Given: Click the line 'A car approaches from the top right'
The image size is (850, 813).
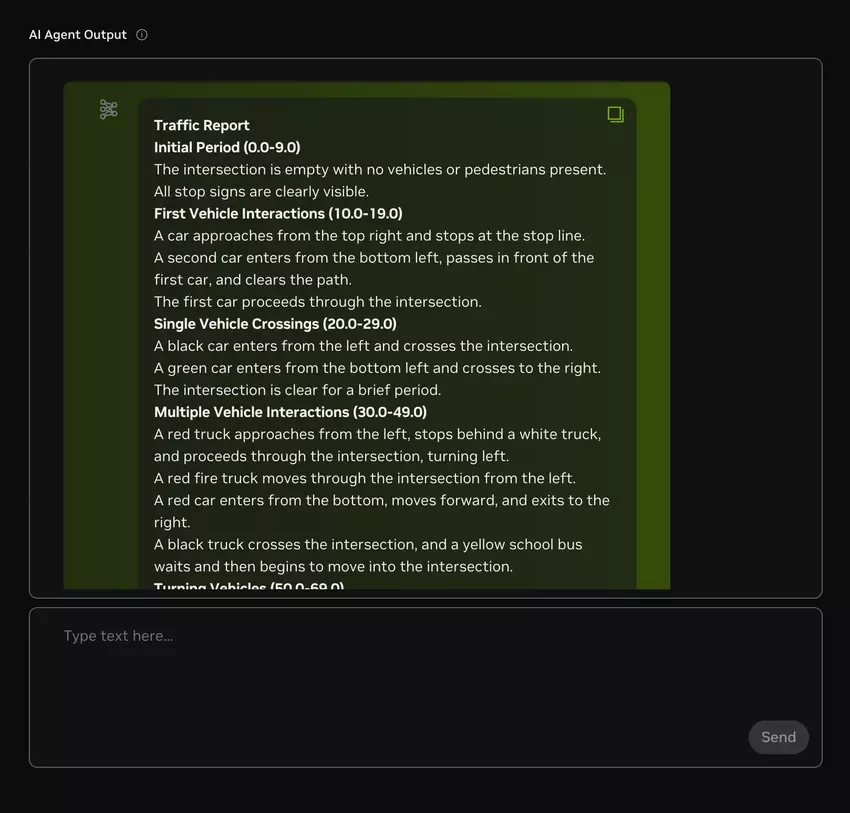Looking at the screenshot, I should coord(369,235).
